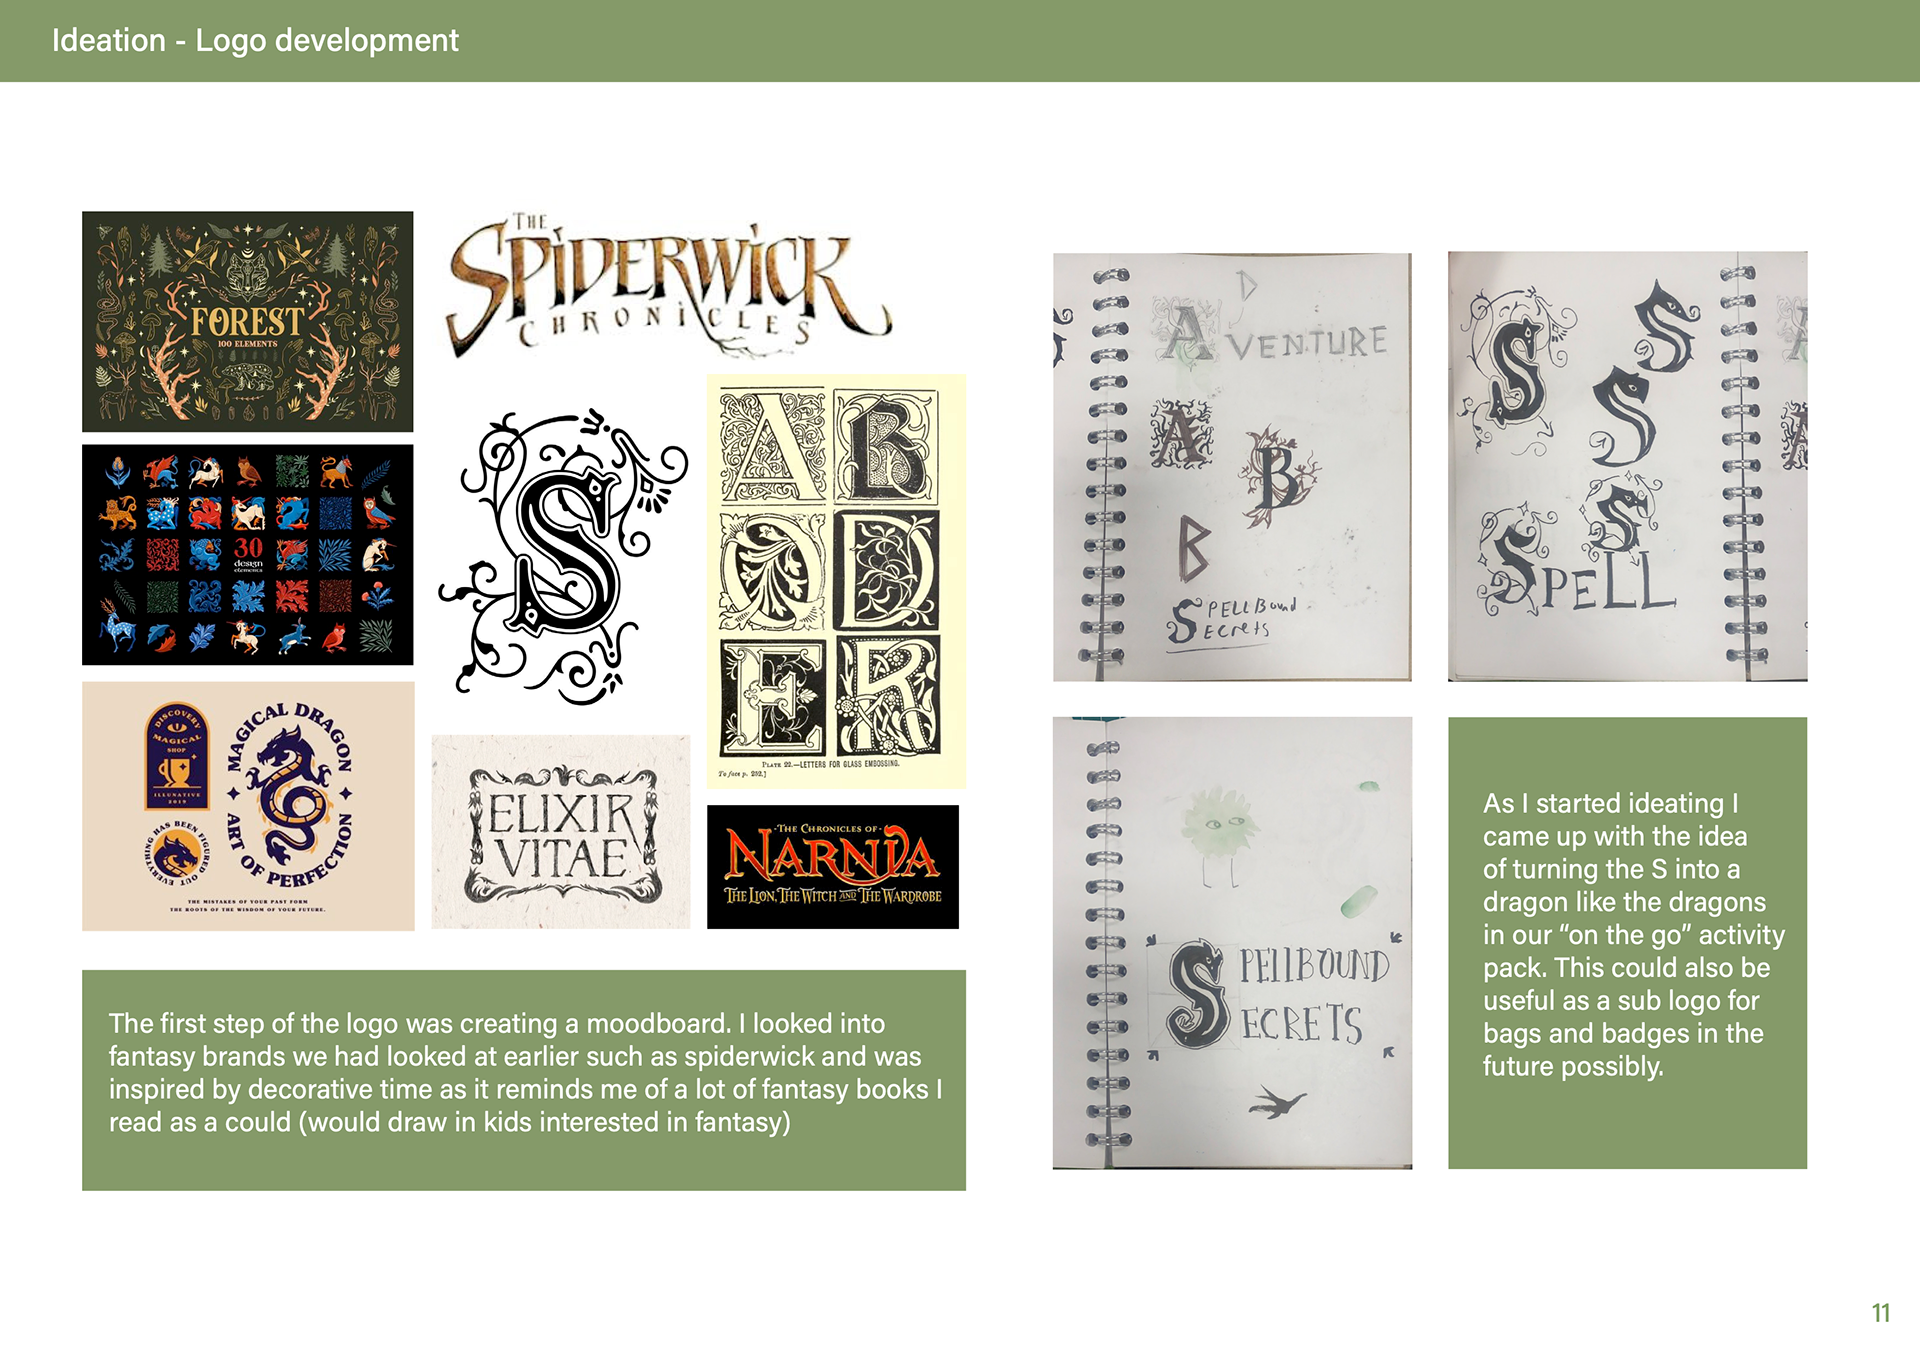The width and height of the screenshot is (1920, 1358).
Task: Select the ornate decorative S letter illustration
Action: point(563,555)
